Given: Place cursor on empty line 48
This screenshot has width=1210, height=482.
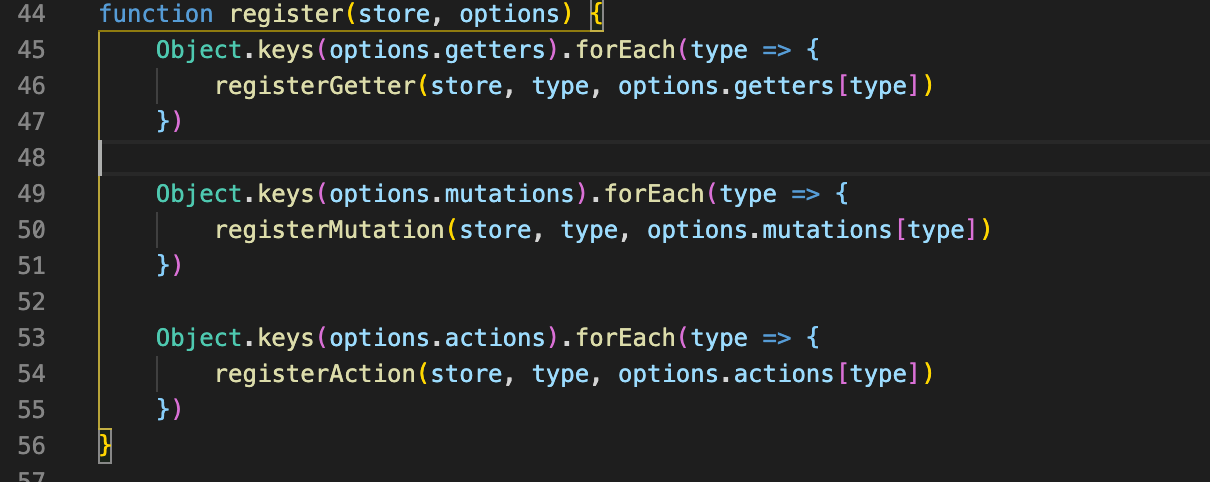Looking at the screenshot, I should point(640,158).
